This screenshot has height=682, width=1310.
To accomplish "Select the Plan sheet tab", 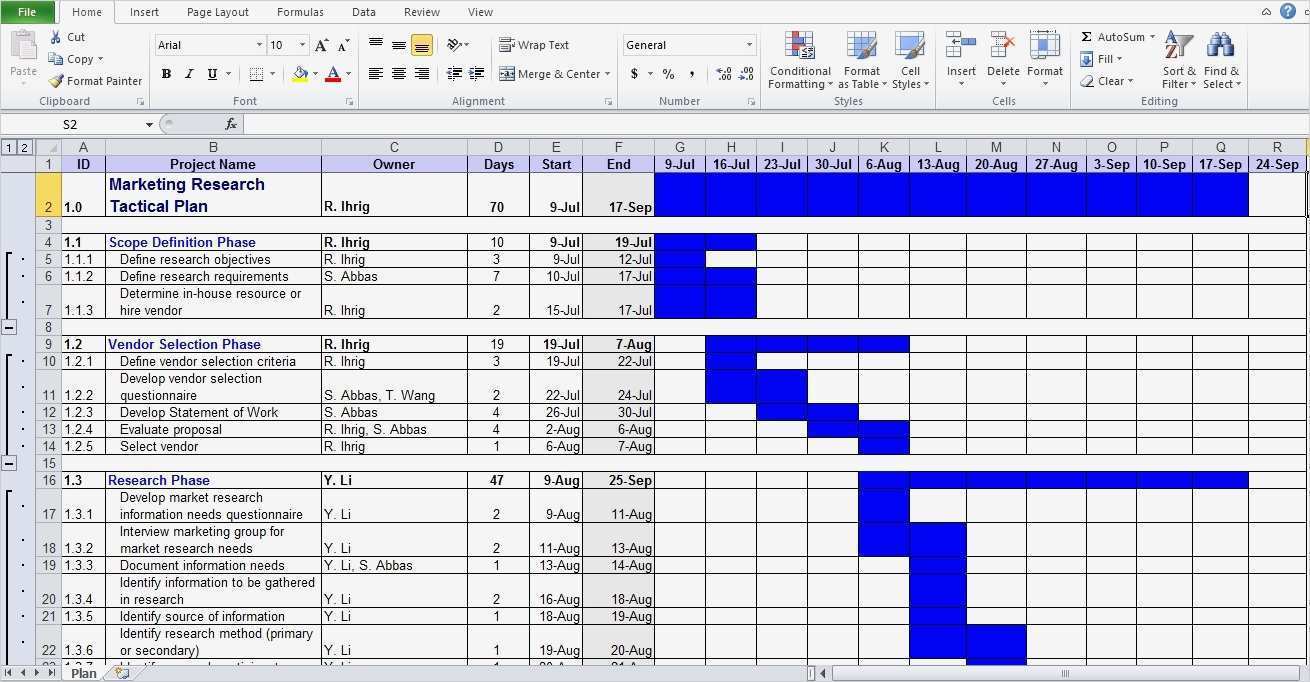I will 82,672.
